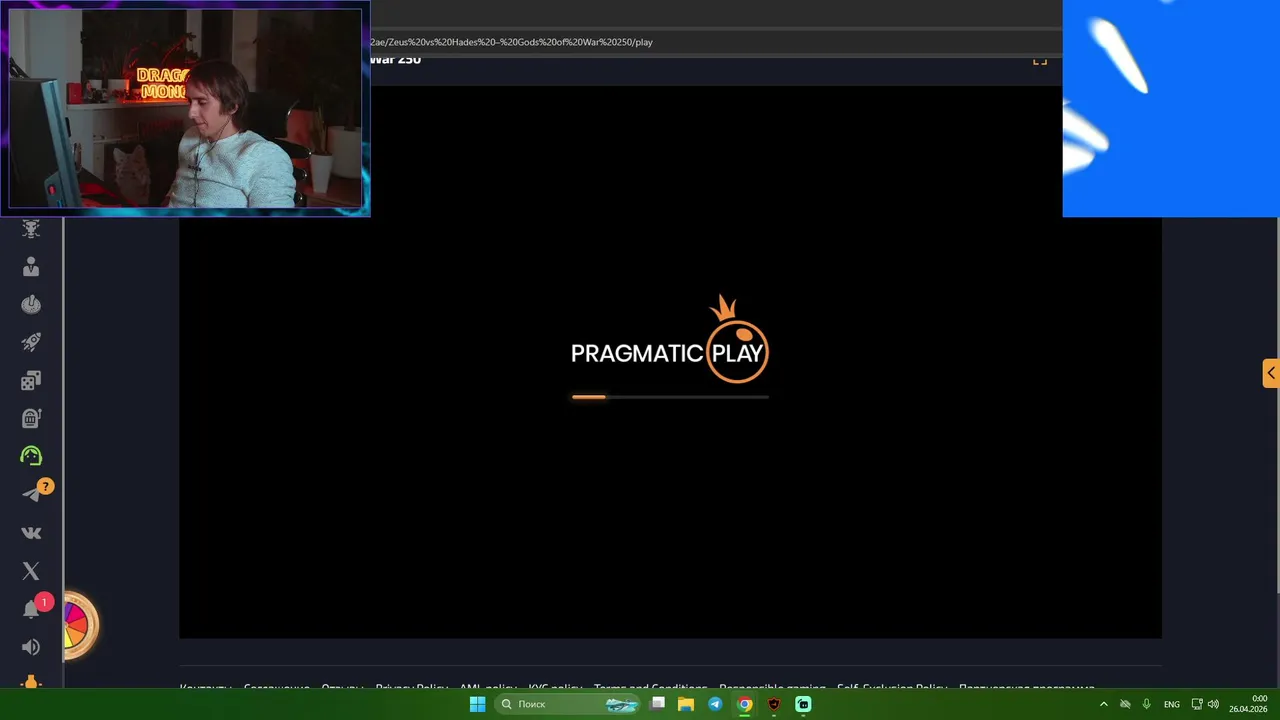Click the Pragmatic Play loading progress bar
Viewport: 1280px width, 720px height.
point(670,397)
